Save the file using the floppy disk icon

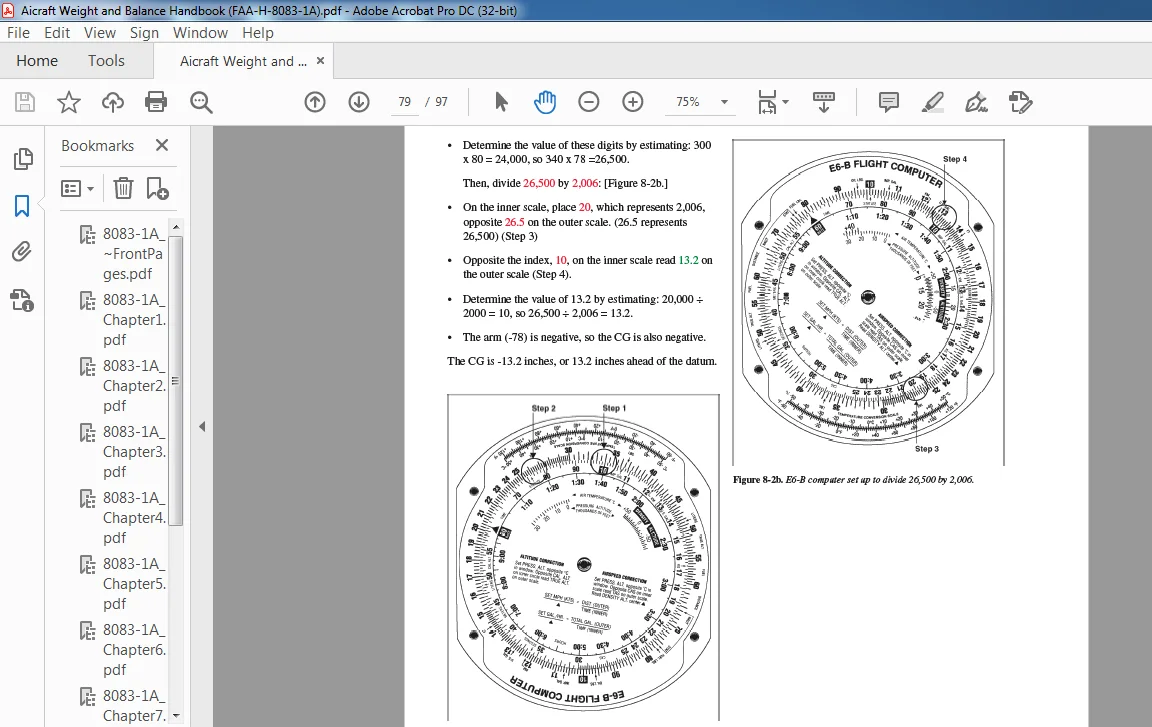tap(25, 102)
